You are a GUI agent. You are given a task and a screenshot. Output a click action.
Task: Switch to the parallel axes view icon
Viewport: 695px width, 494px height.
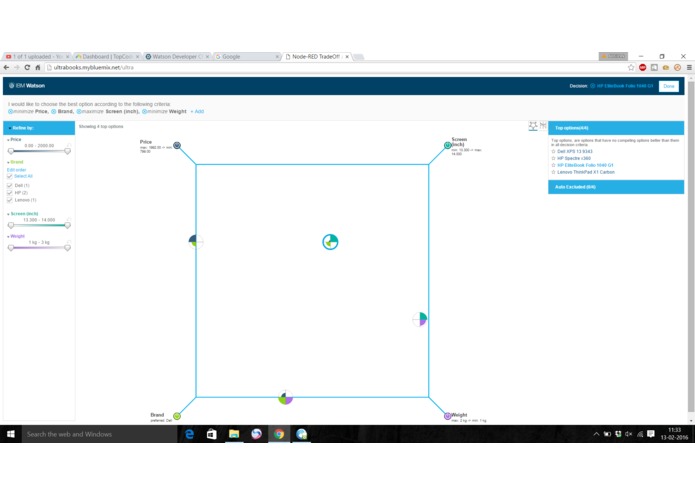click(543, 126)
